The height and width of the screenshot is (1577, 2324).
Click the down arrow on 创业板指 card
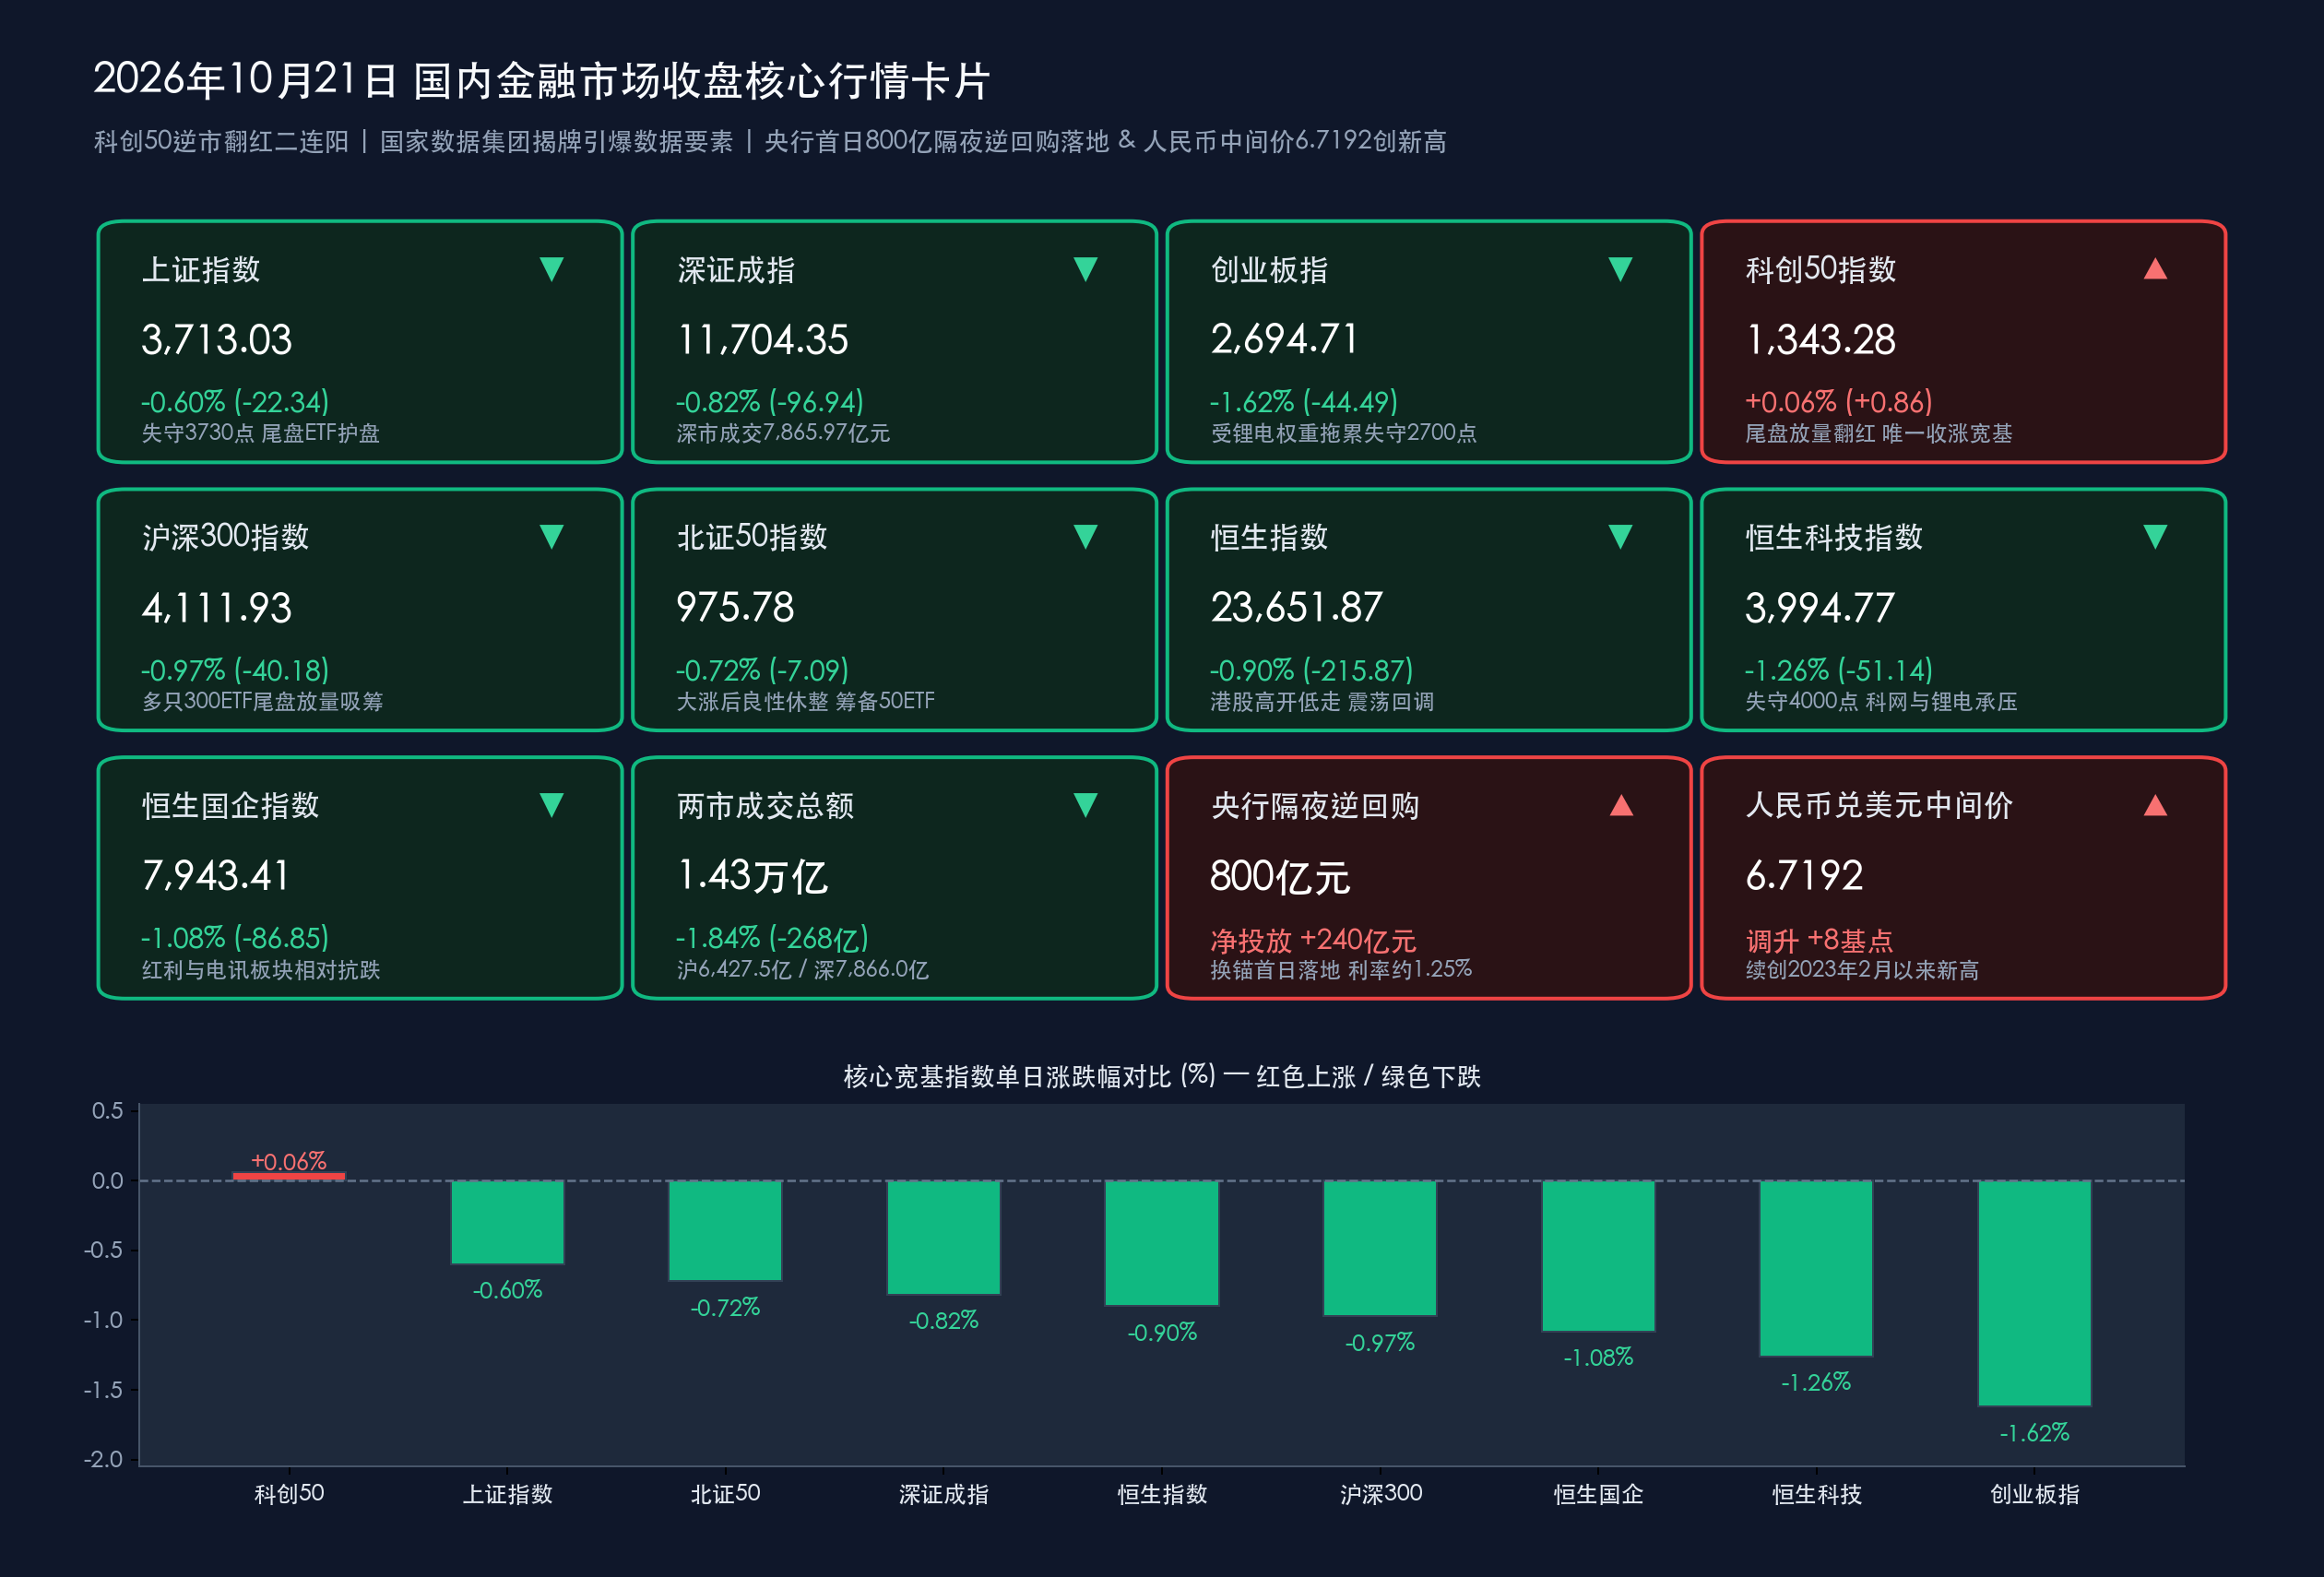pyautogui.click(x=1621, y=269)
